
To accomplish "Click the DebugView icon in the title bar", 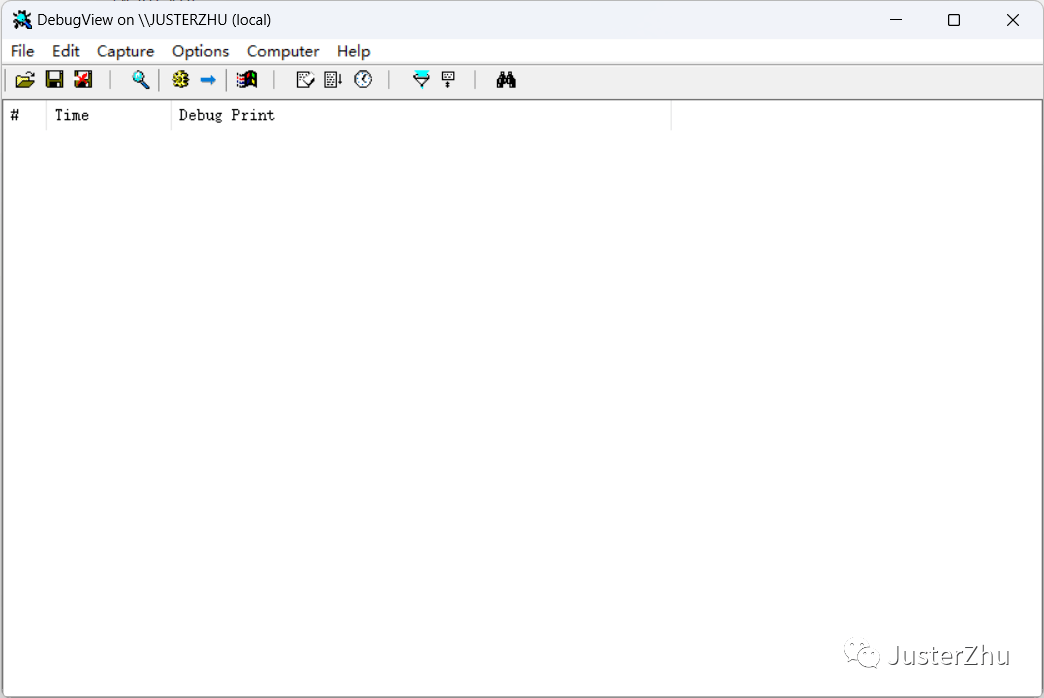I will (21, 19).
